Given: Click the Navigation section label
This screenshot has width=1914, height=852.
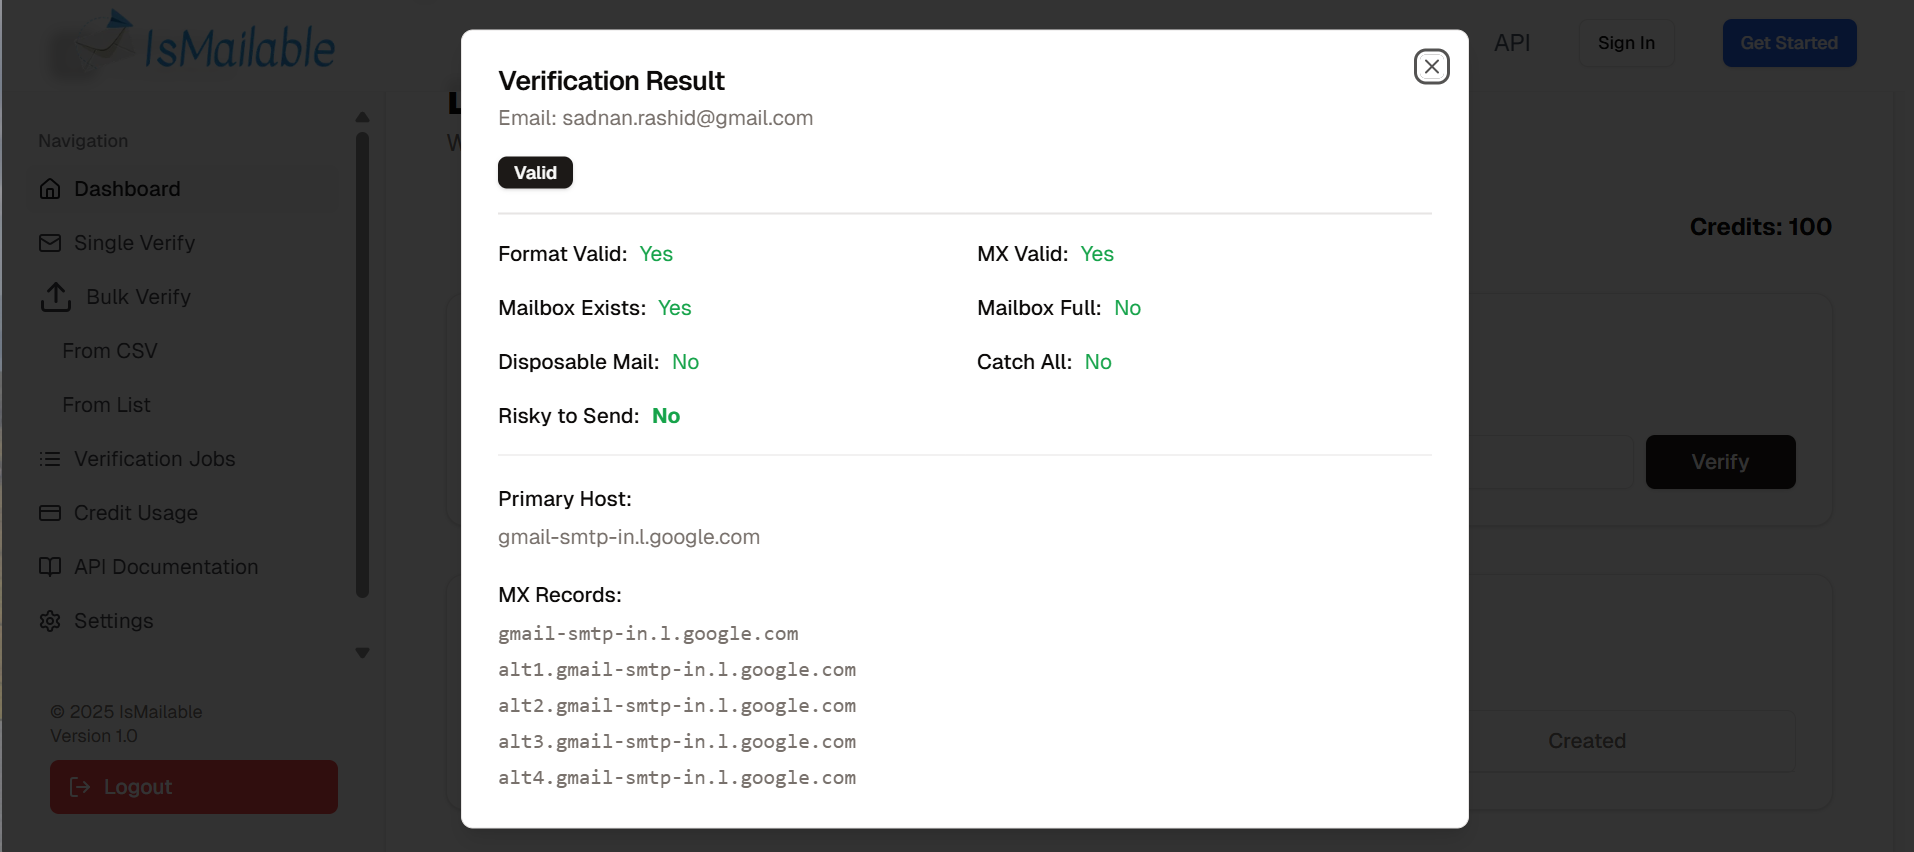Looking at the screenshot, I should [x=83, y=141].
